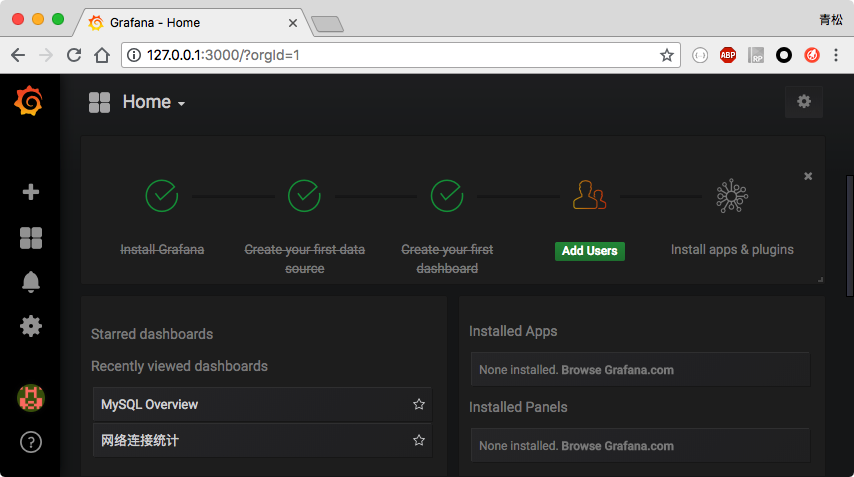Image resolution: width=854 pixels, height=477 pixels.
Task: Click Browse Grafana.com under Installed Panels
Action: tap(618, 446)
